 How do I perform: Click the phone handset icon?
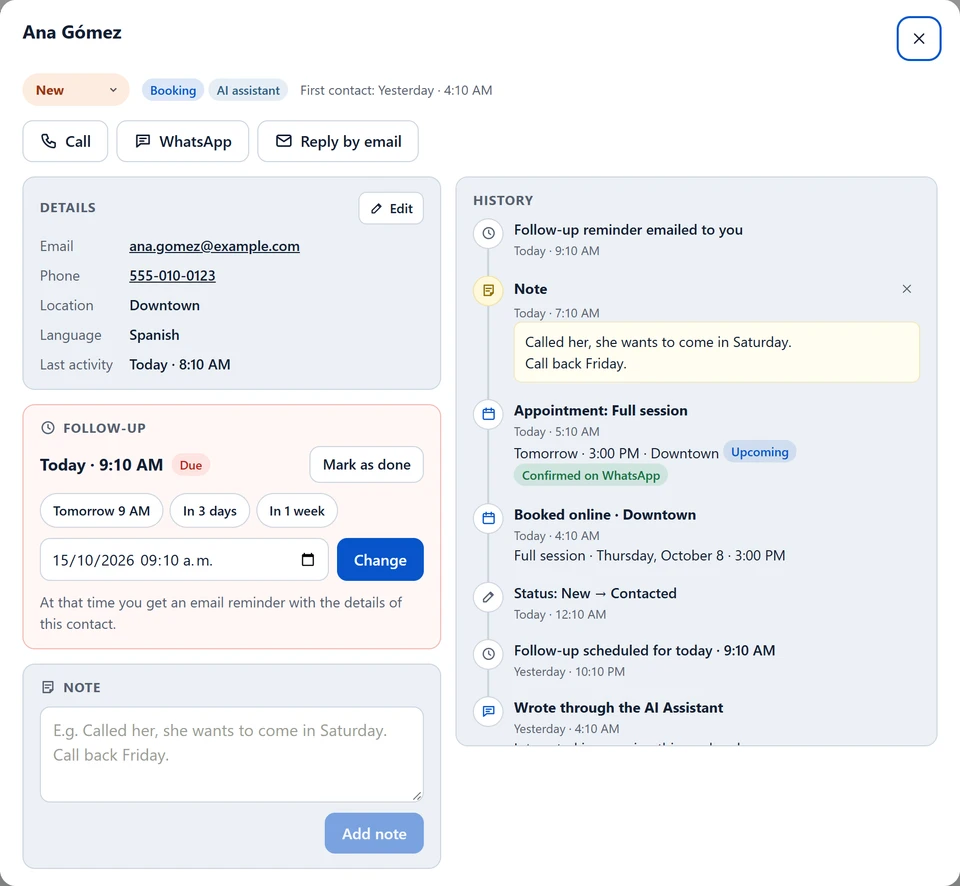click(48, 141)
